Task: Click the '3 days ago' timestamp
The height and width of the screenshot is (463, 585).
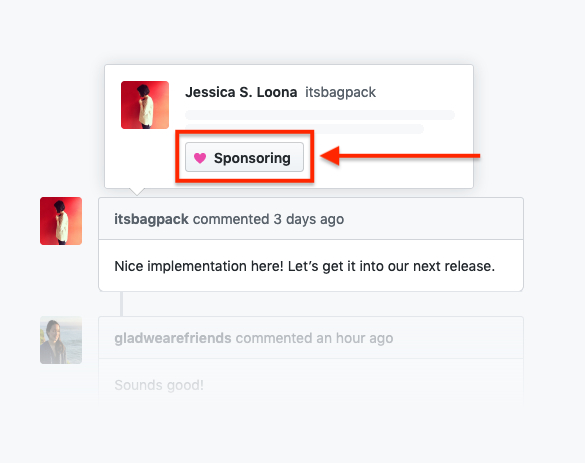Action: (309, 219)
